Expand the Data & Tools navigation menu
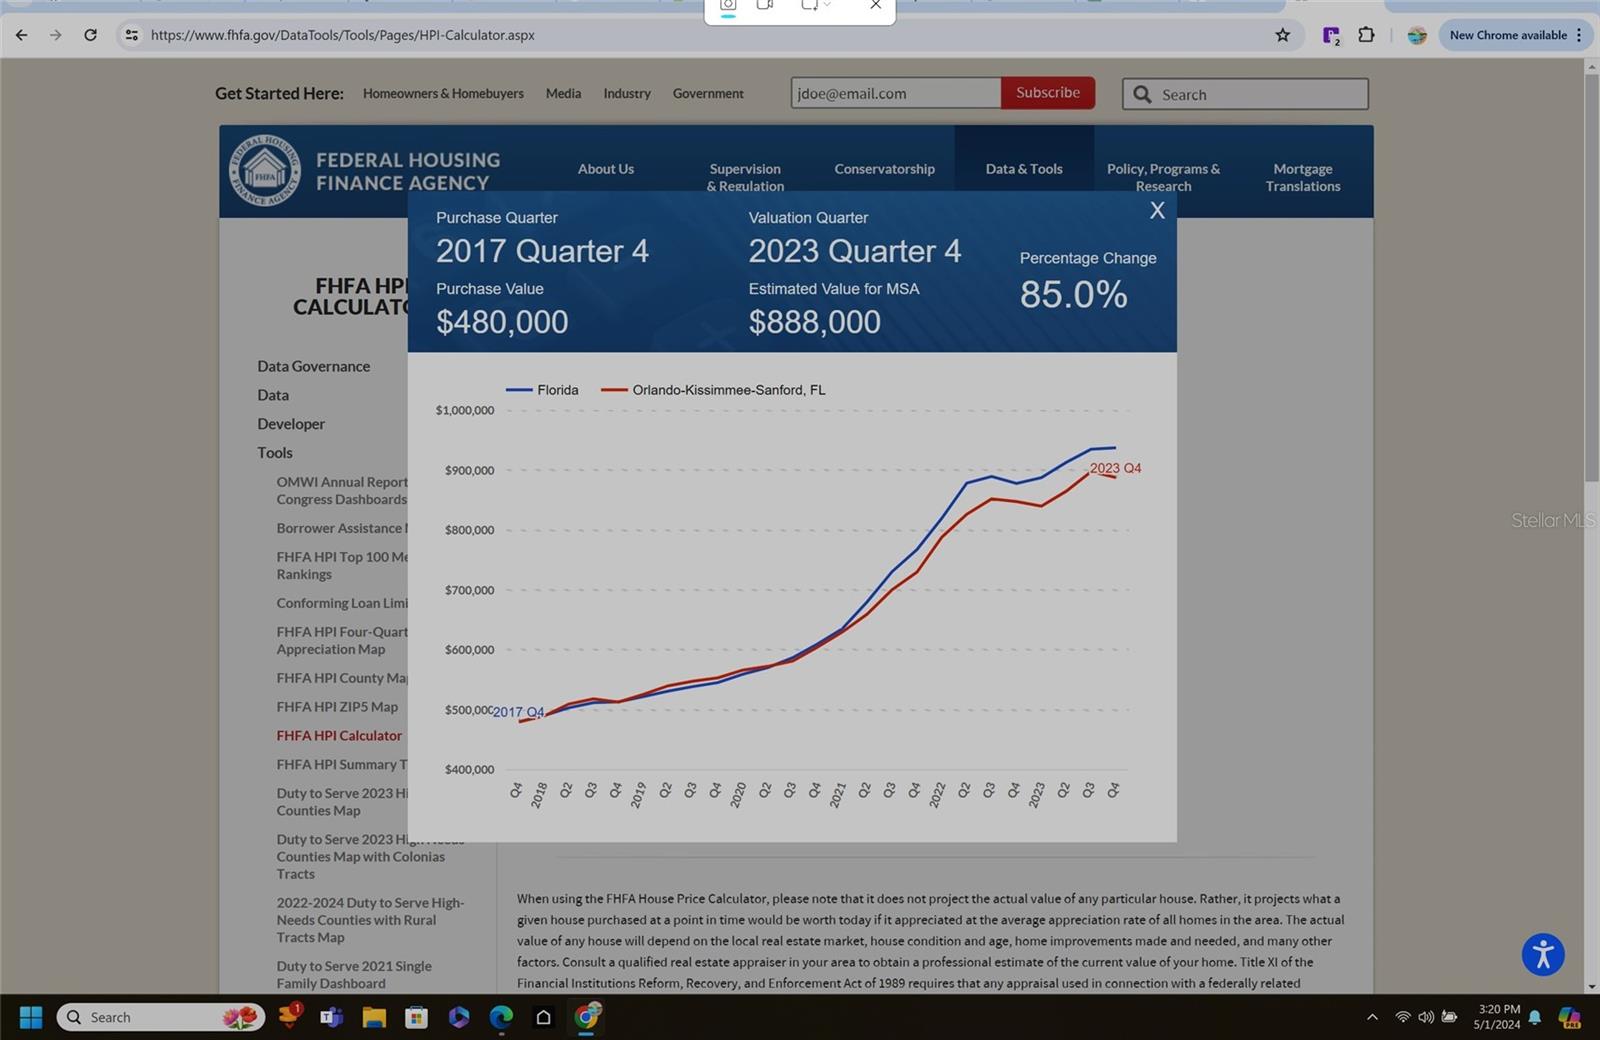Screen dimensions: 1600x1040 coord(1023,169)
